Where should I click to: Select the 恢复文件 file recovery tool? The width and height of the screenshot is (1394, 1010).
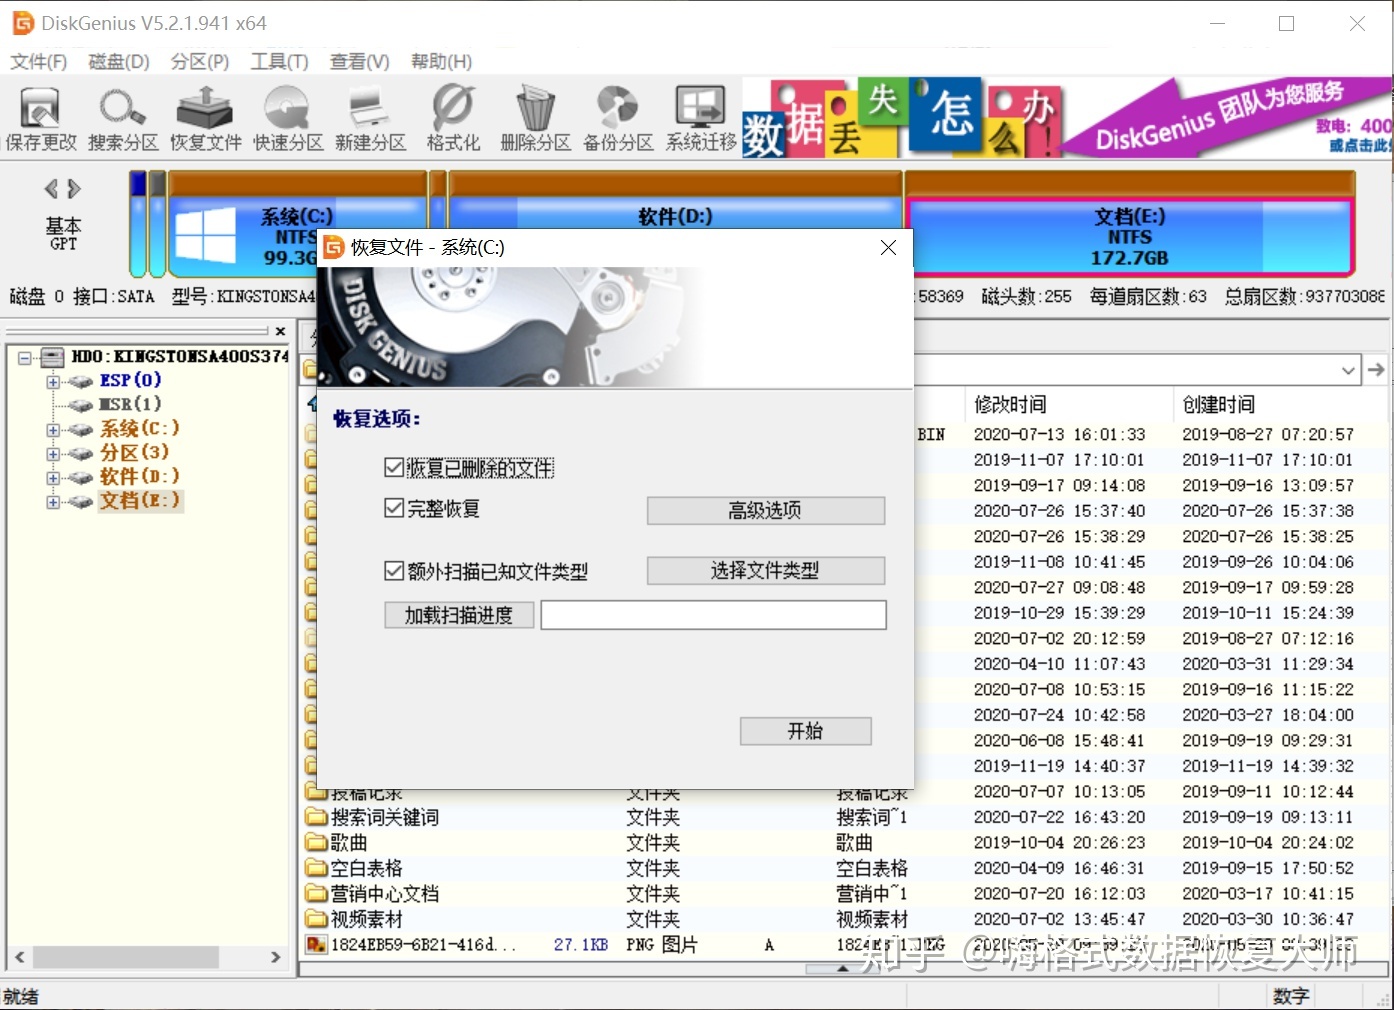(x=204, y=117)
